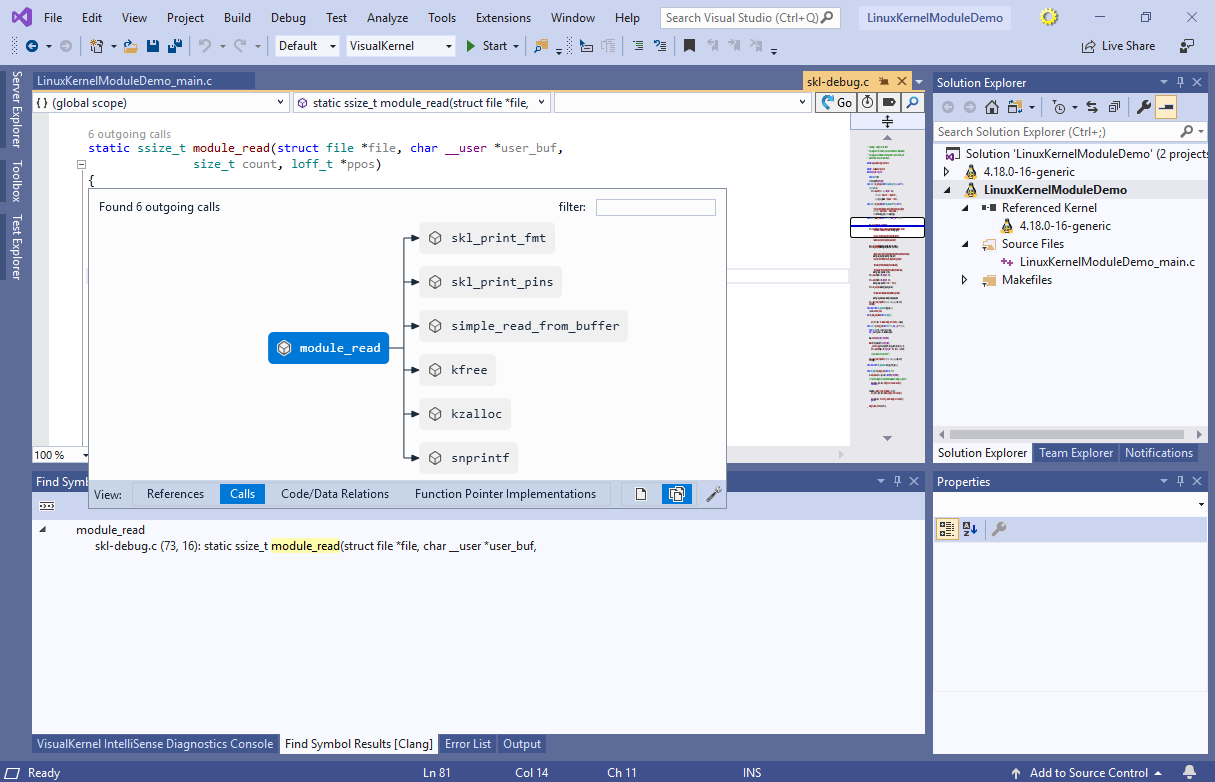Click the Save file icon
The width and height of the screenshot is (1215, 782).
tap(153, 46)
